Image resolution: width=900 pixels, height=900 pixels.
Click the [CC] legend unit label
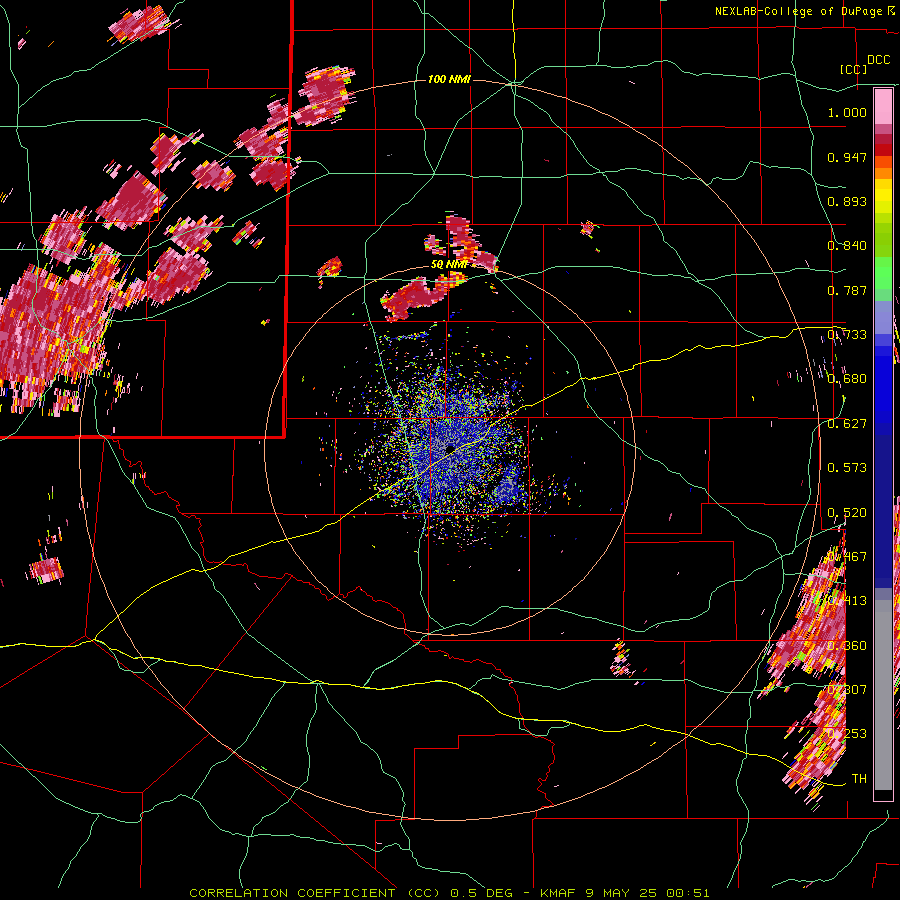point(853,69)
